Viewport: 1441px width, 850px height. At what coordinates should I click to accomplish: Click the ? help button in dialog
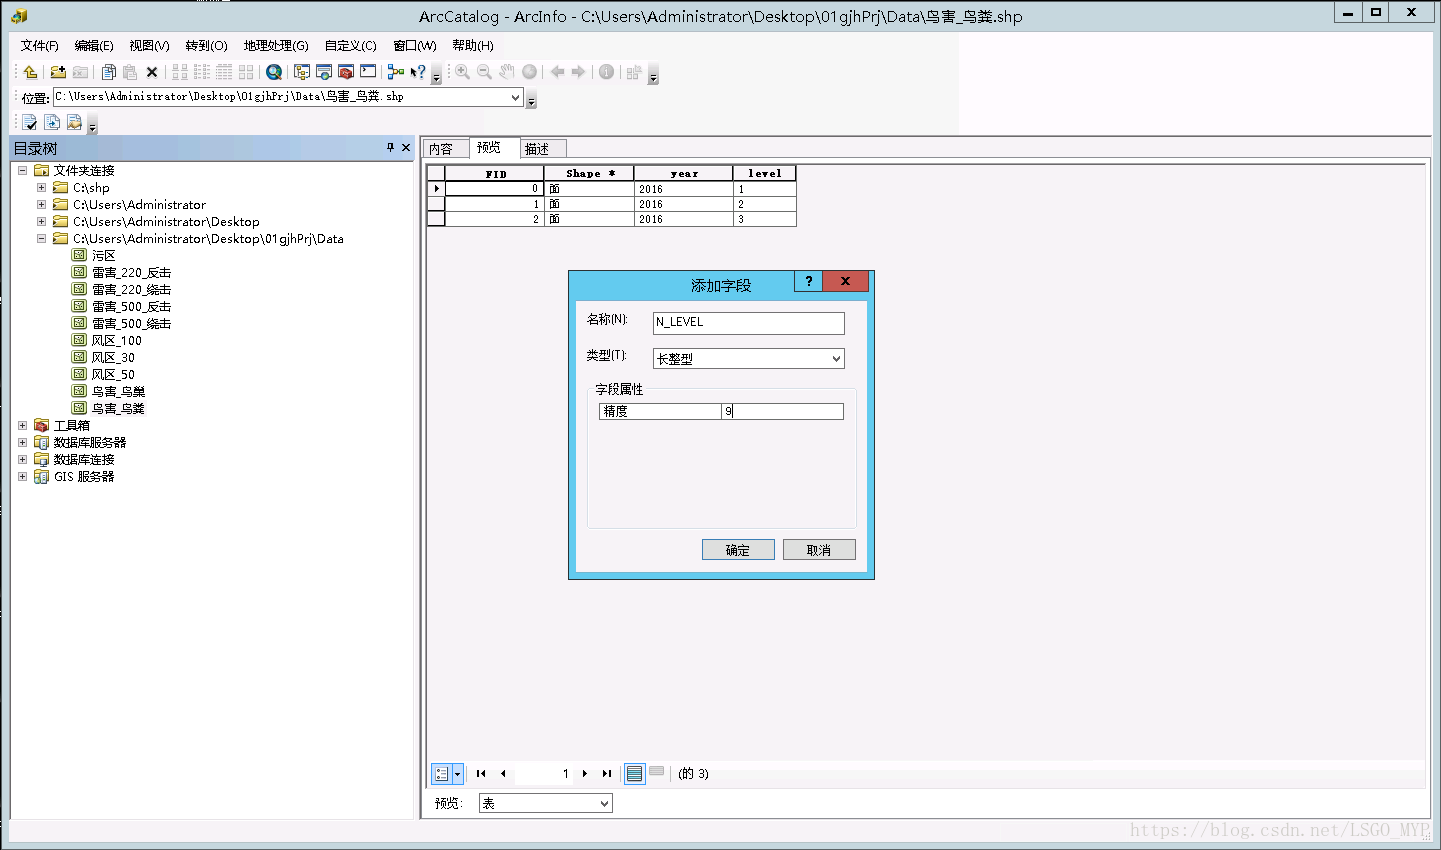point(808,281)
